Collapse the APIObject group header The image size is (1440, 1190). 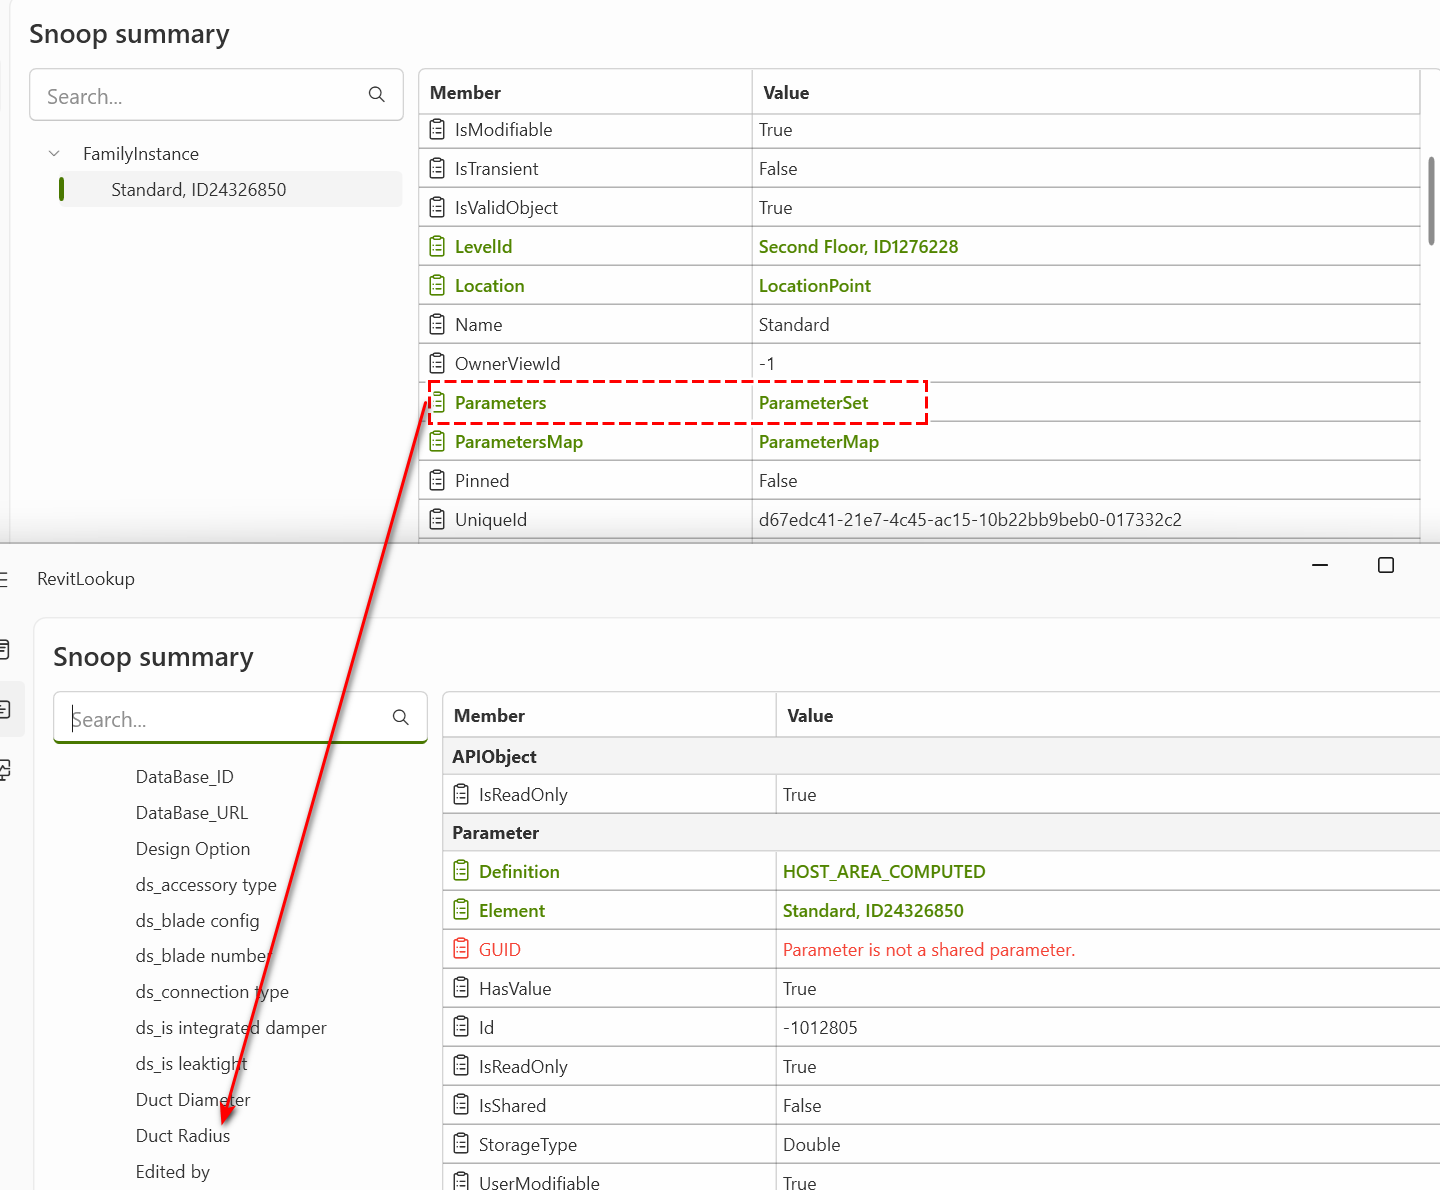coord(494,757)
